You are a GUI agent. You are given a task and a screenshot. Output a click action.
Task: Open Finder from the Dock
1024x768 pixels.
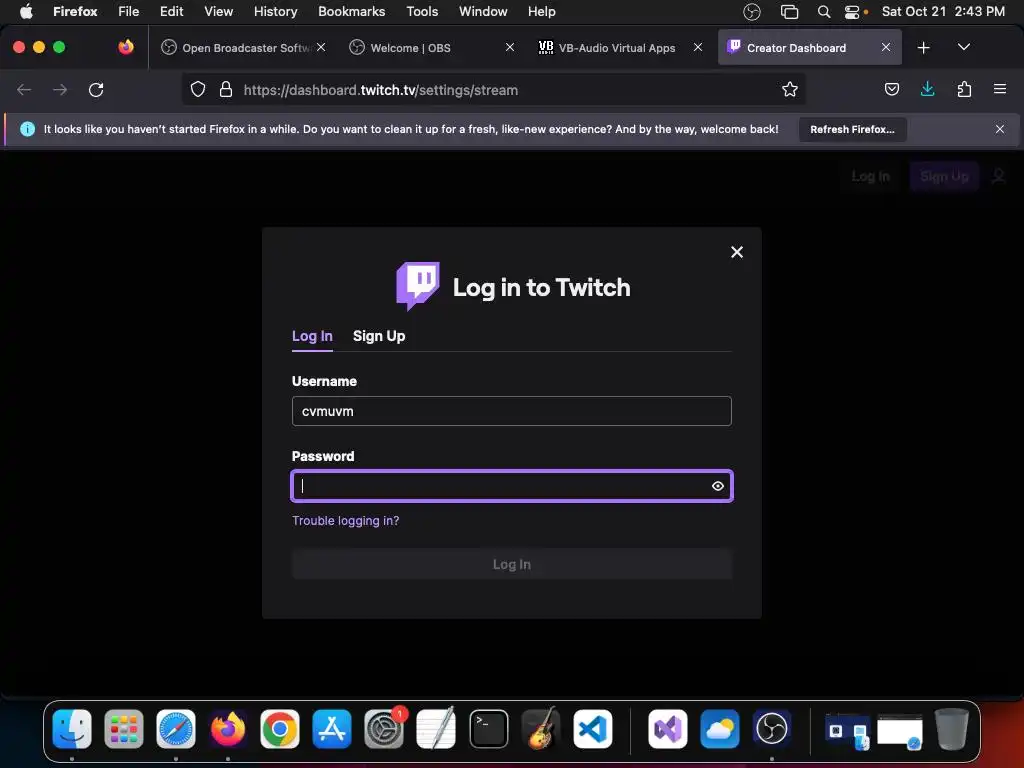72,728
